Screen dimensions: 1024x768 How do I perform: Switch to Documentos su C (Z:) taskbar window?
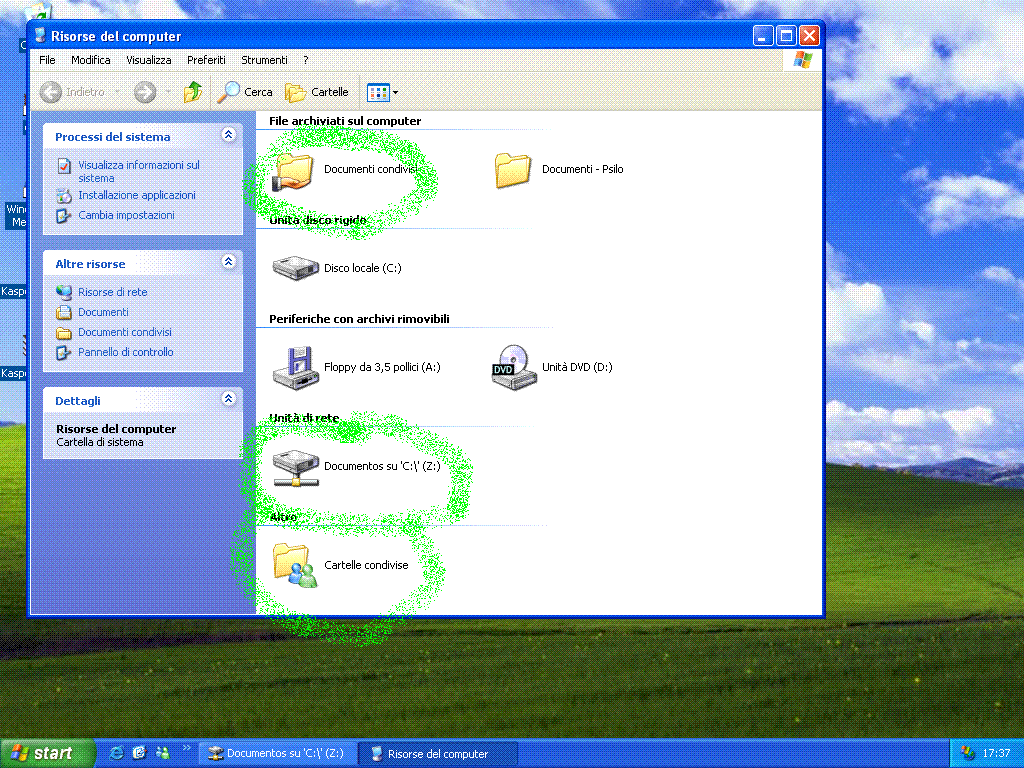[276, 753]
